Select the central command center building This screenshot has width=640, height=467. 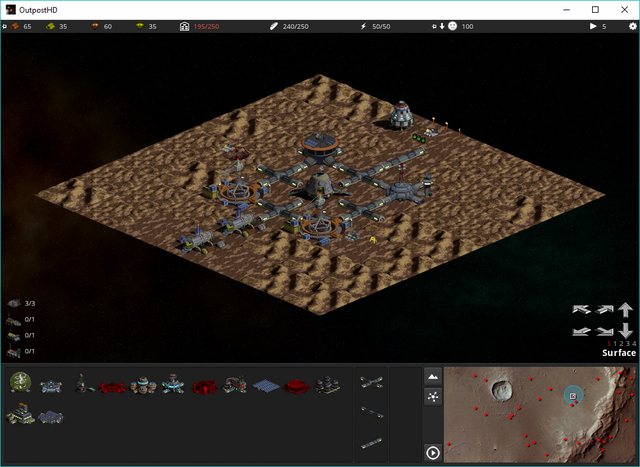(321, 148)
